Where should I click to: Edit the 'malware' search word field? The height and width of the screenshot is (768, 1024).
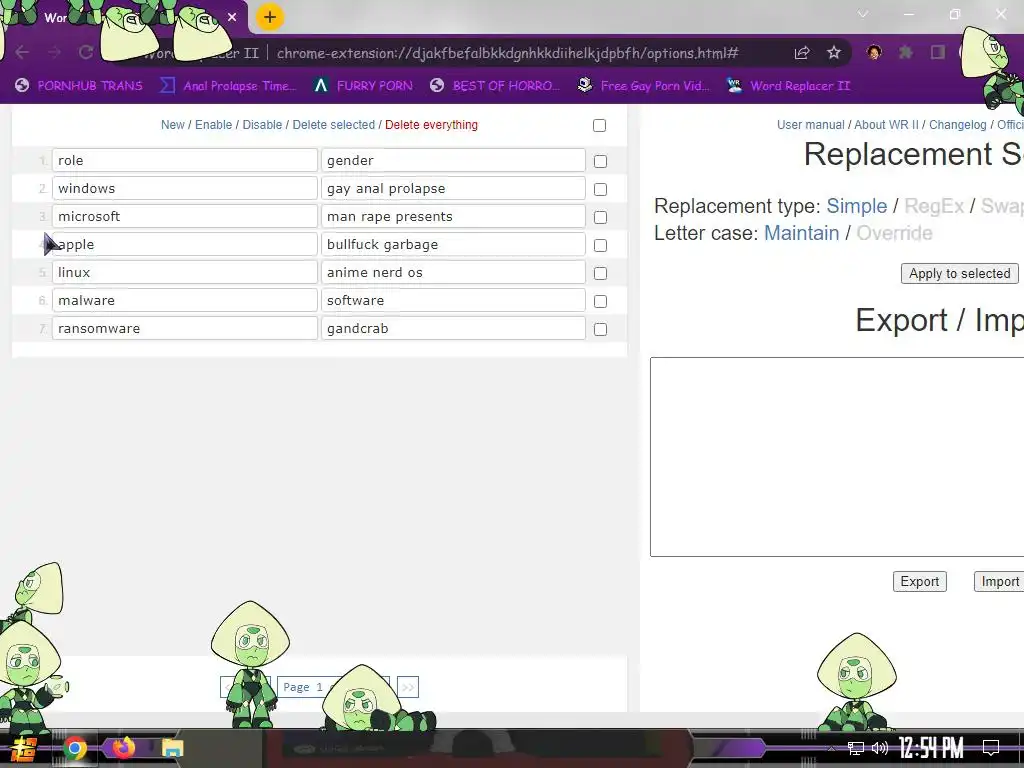pyautogui.click(x=185, y=300)
